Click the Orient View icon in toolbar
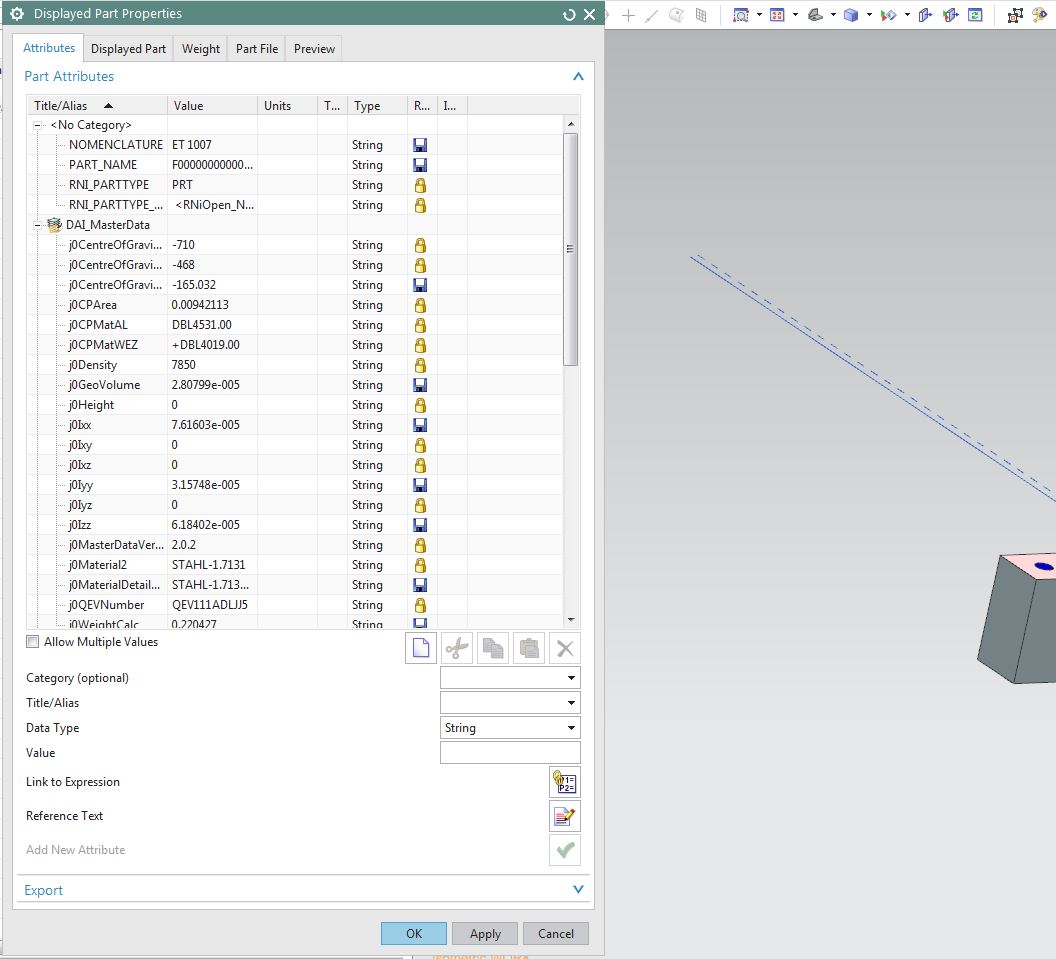The height and width of the screenshot is (959, 1056). tap(815, 15)
